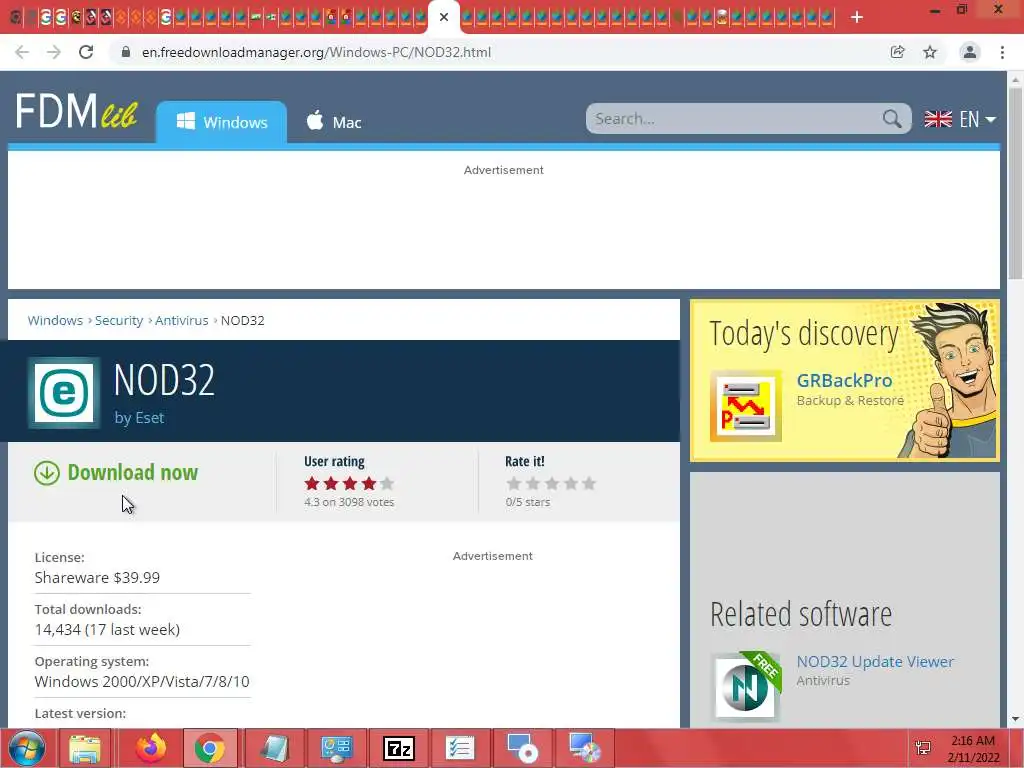Screen dimensions: 1024x768
Task: Click the 'by Eset' developer link
Action: tap(139, 418)
